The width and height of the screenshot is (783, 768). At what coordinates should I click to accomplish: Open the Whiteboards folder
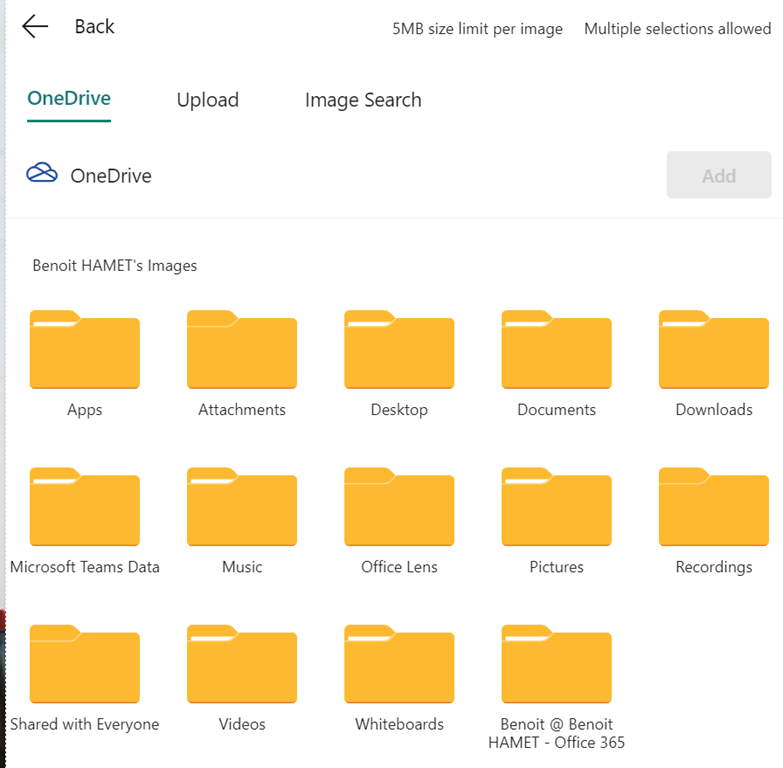(x=399, y=664)
